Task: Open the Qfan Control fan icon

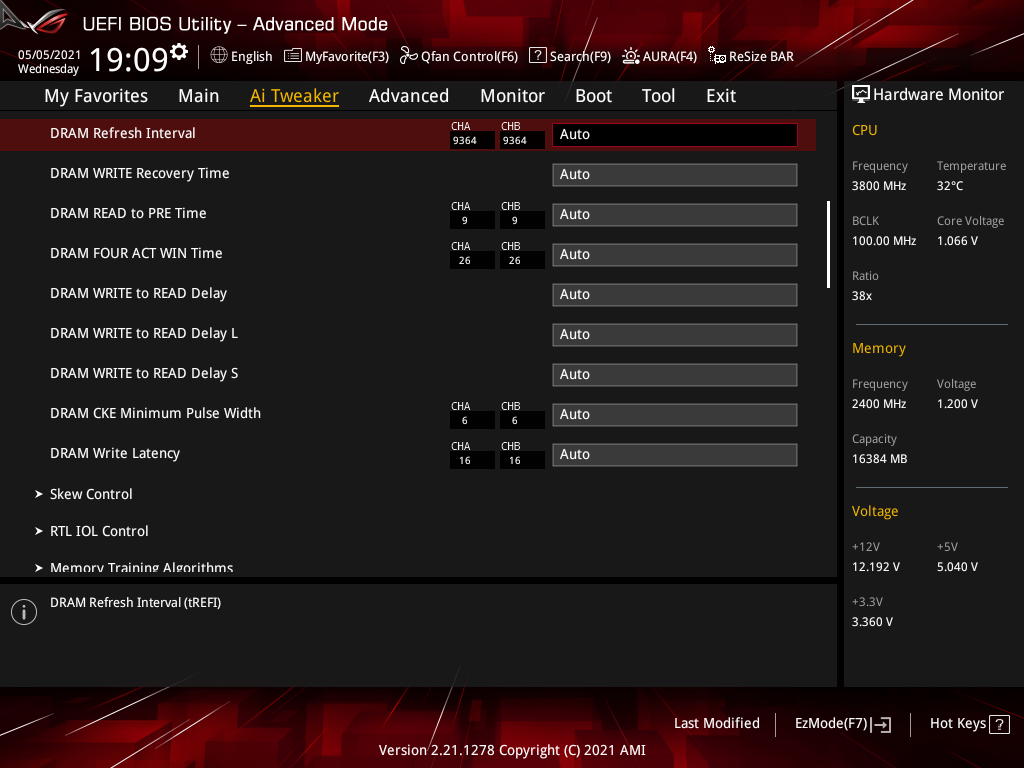Action: [x=409, y=56]
